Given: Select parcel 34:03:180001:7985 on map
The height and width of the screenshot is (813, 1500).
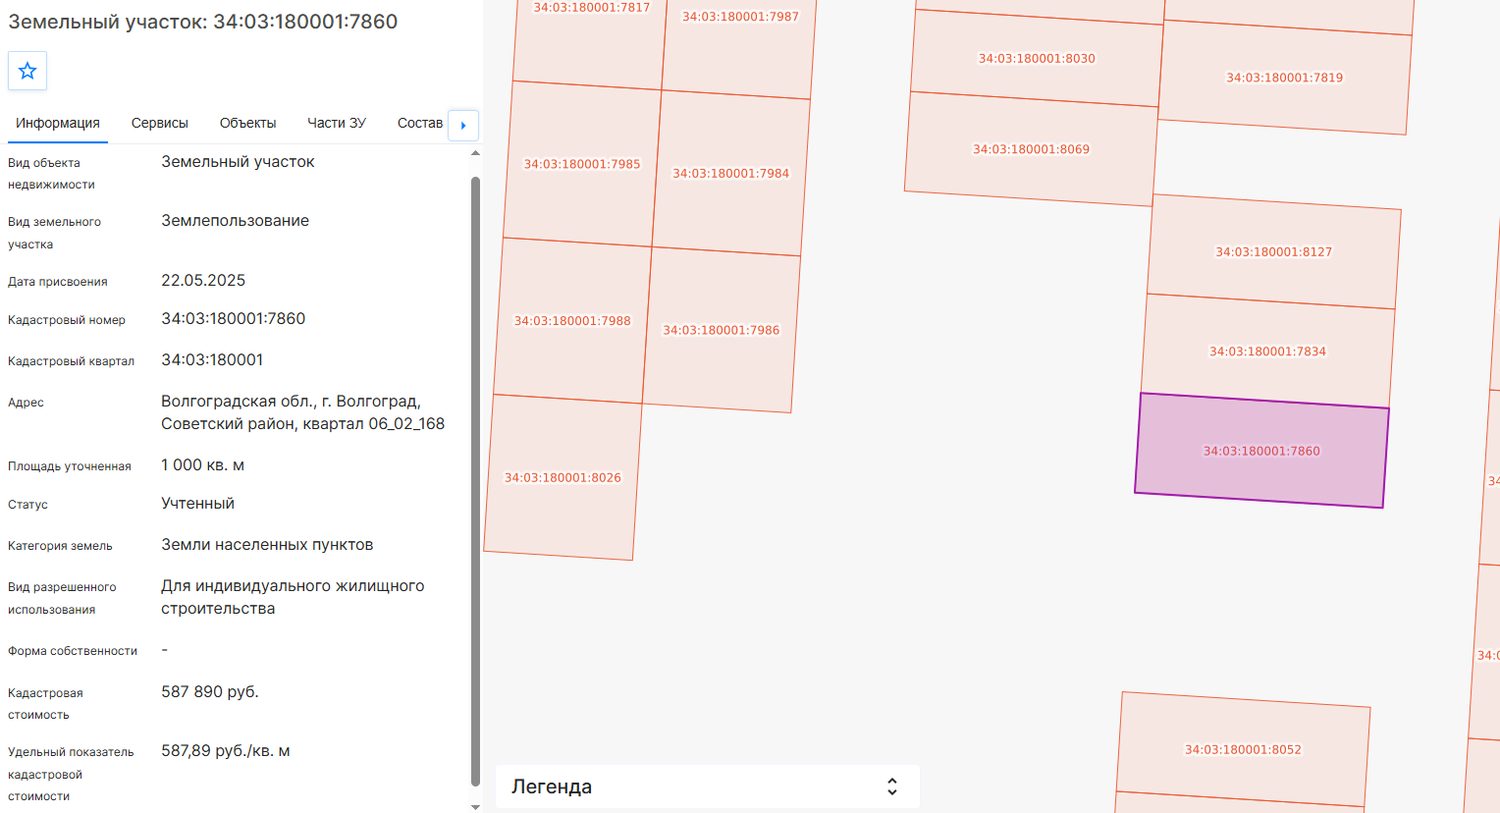Looking at the screenshot, I should 582,164.
